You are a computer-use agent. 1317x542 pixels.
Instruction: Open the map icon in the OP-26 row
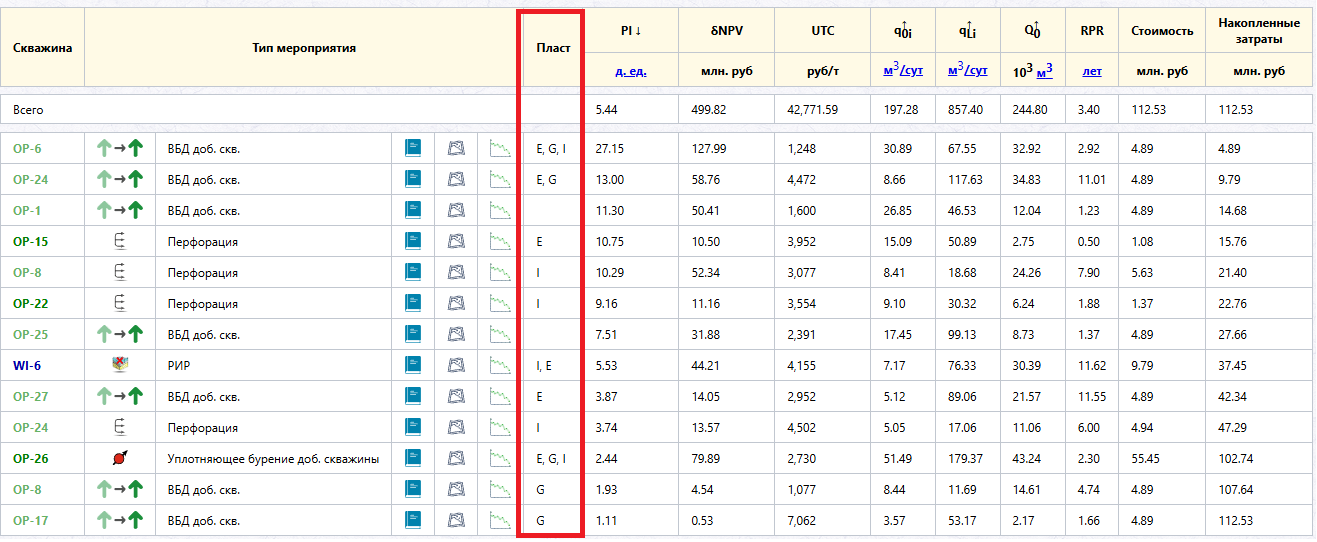[456, 458]
